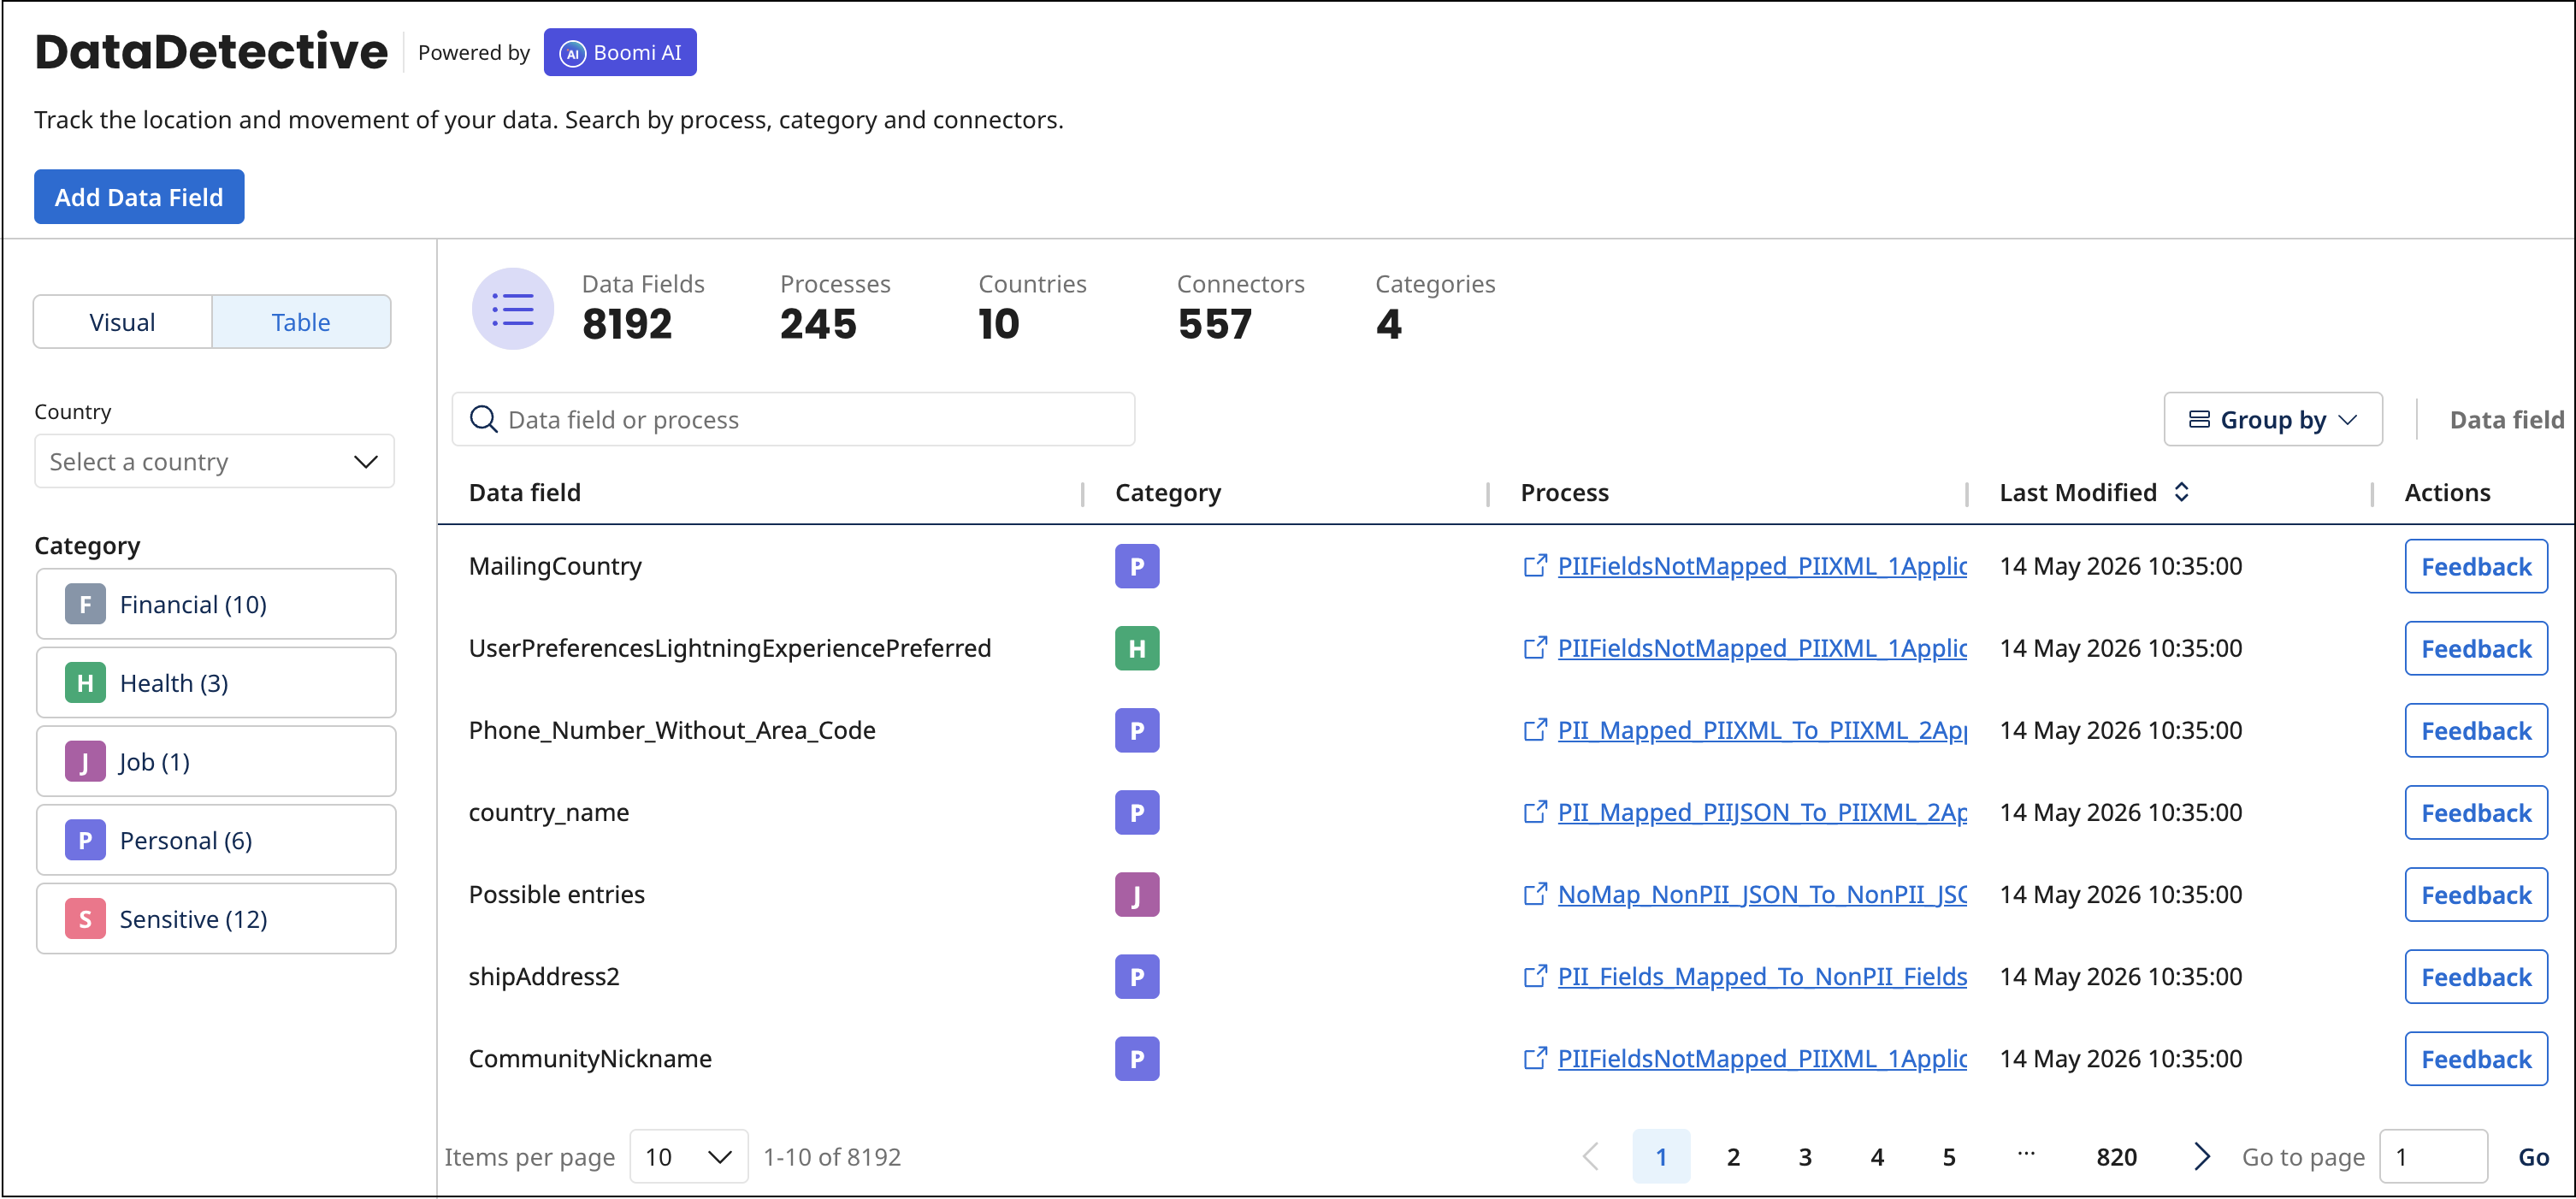
Task: Click the Data field or process search box
Action: click(x=793, y=419)
